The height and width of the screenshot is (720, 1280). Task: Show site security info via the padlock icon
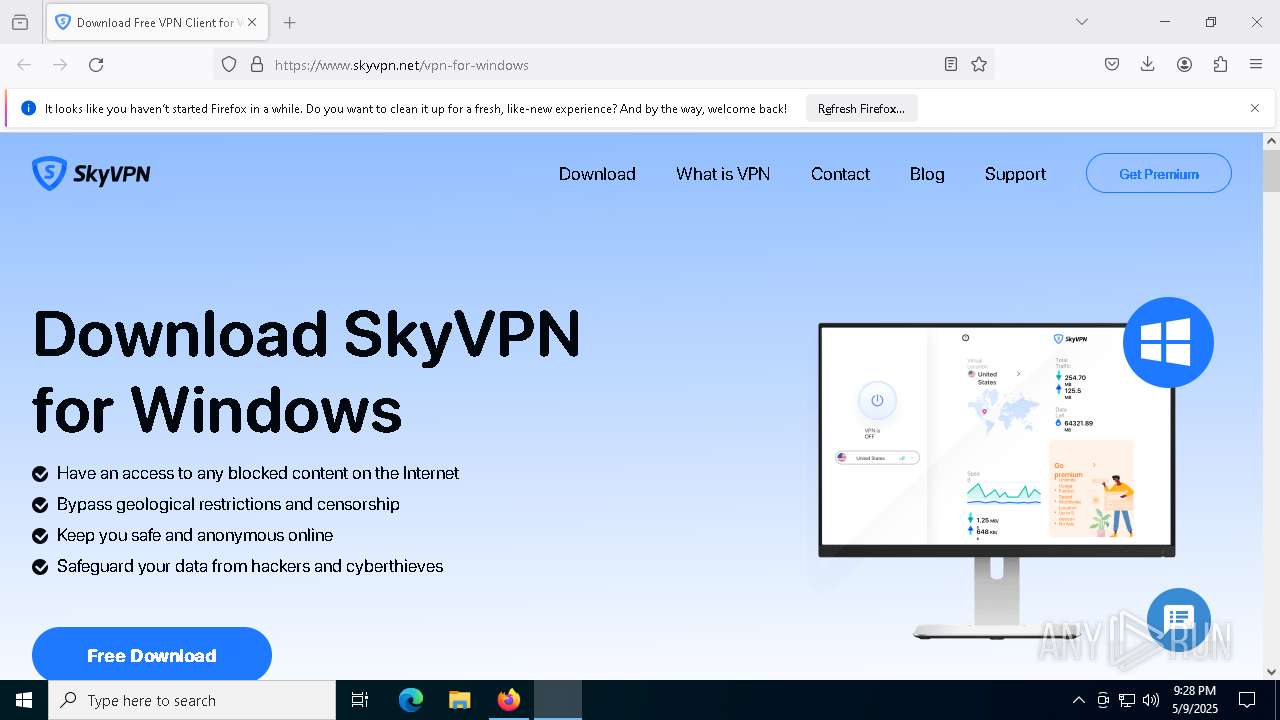point(257,64)
